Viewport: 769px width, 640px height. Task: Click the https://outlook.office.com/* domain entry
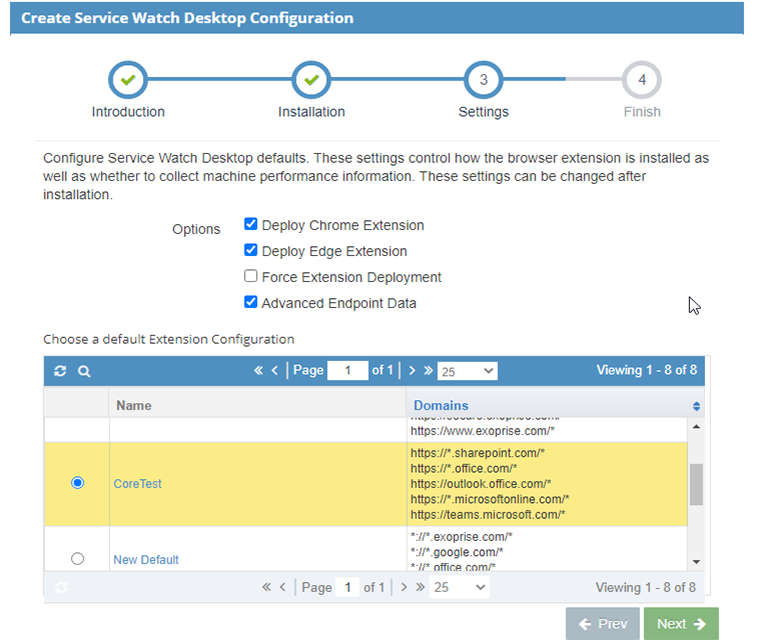(481, 484)
